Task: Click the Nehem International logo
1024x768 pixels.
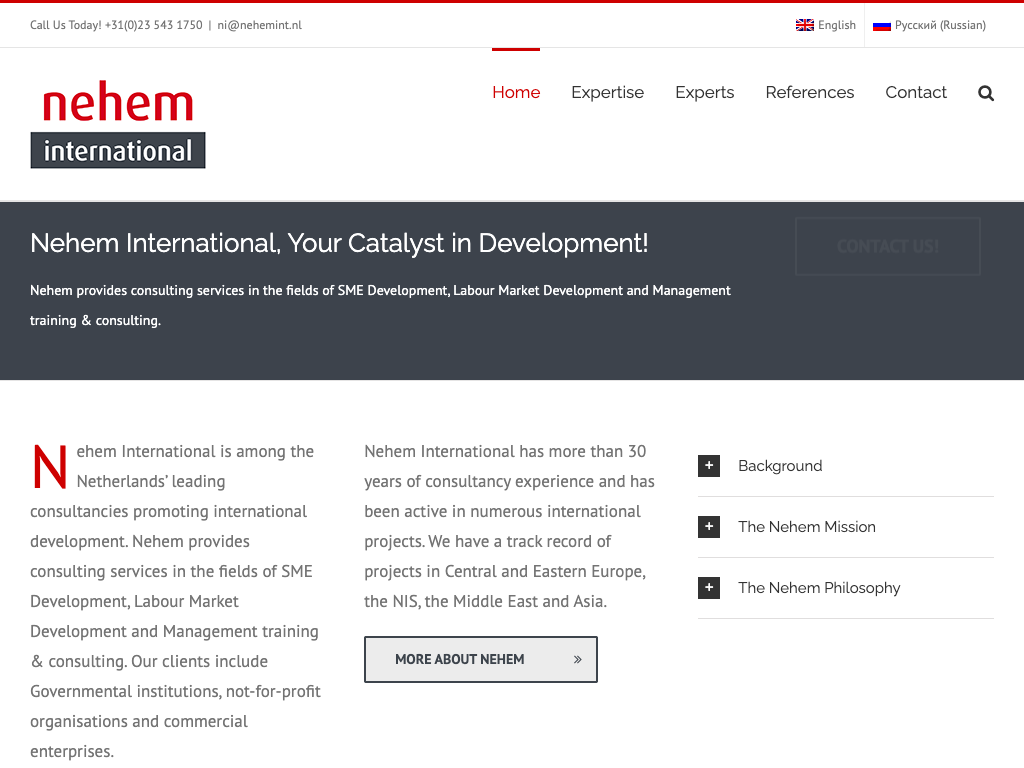Action: tap(118, 125)
